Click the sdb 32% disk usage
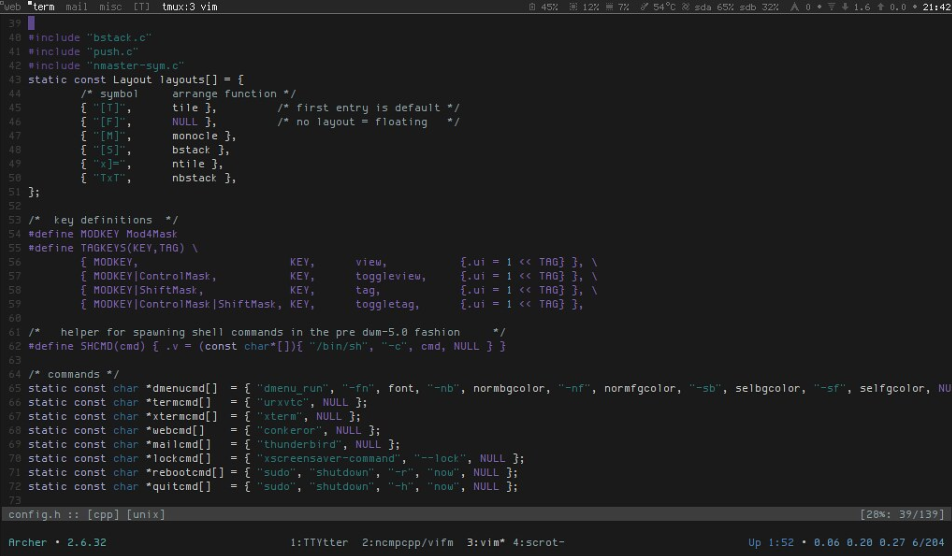952x556 pixels. coord(759,7)
